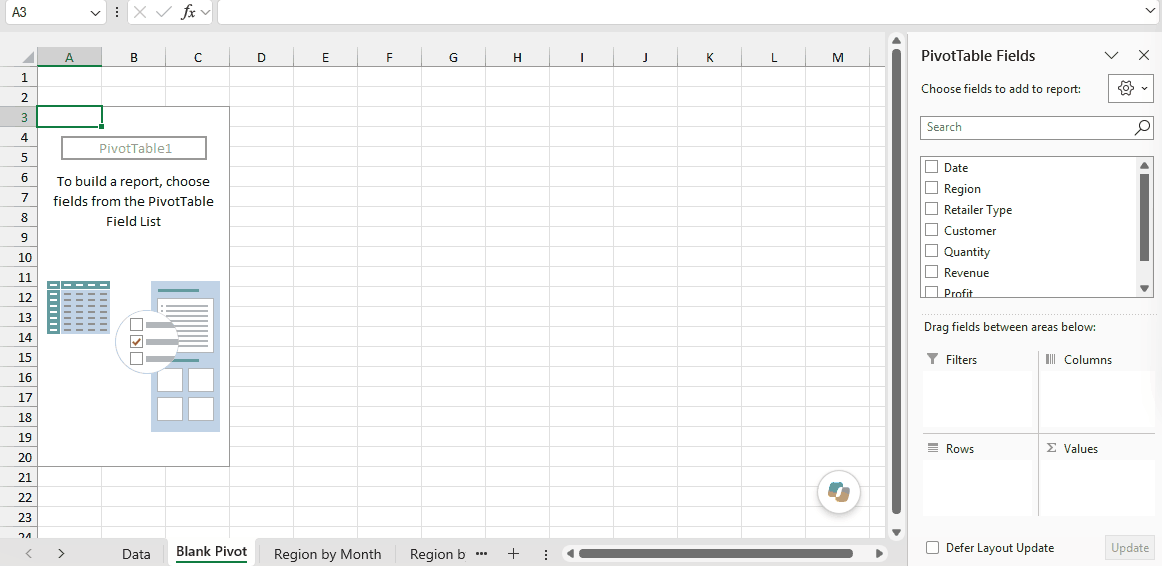Screen dimensions: 1162x566
Task: Open the truncated Region b sheet tab
Action: pyautogui.click(x=437, y=554)
